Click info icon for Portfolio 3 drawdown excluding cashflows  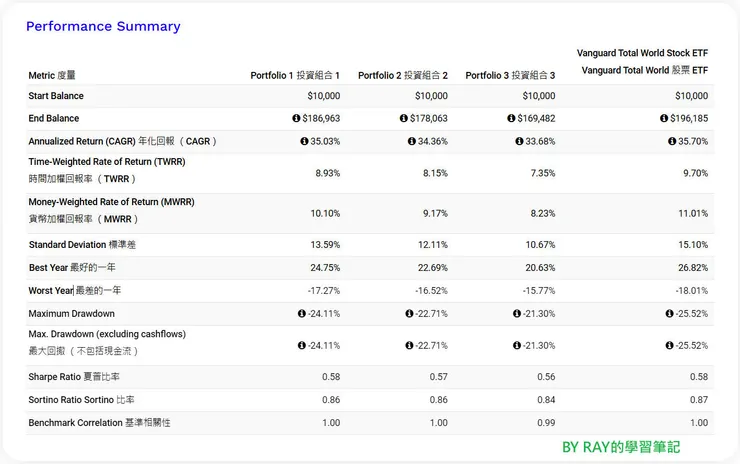[517, 346]
